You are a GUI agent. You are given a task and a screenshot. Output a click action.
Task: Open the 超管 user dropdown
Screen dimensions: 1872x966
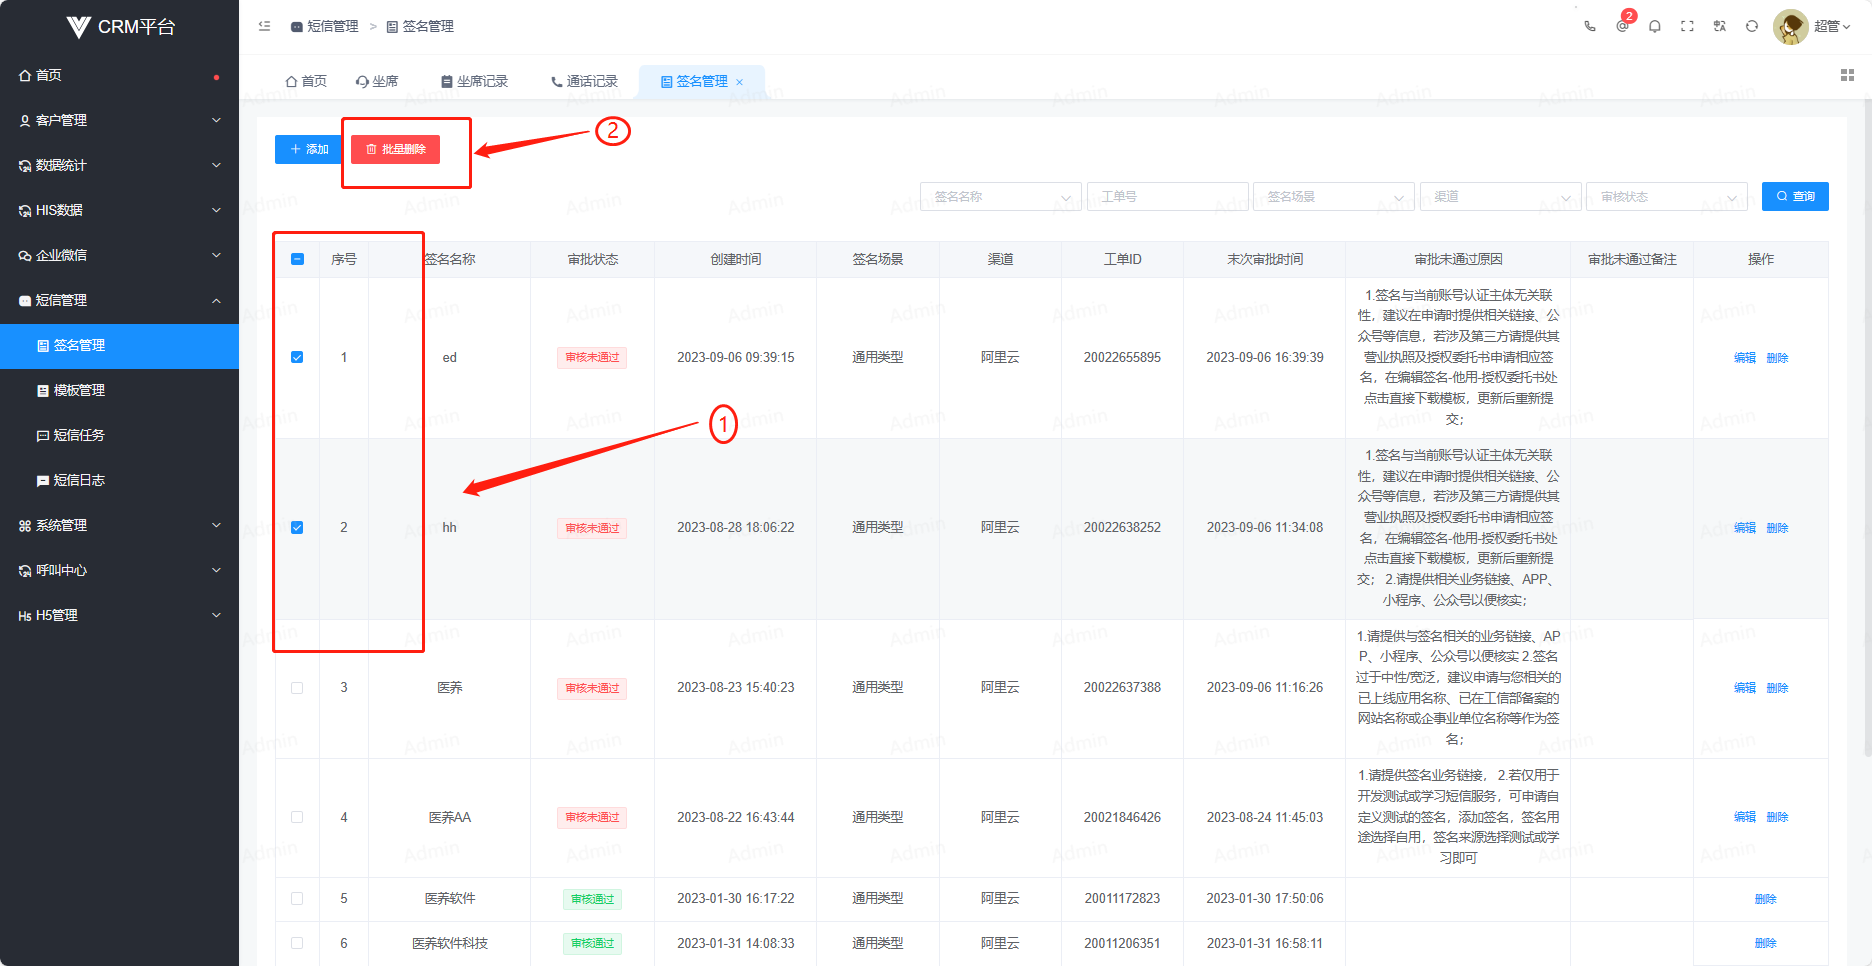[1832, 27]
